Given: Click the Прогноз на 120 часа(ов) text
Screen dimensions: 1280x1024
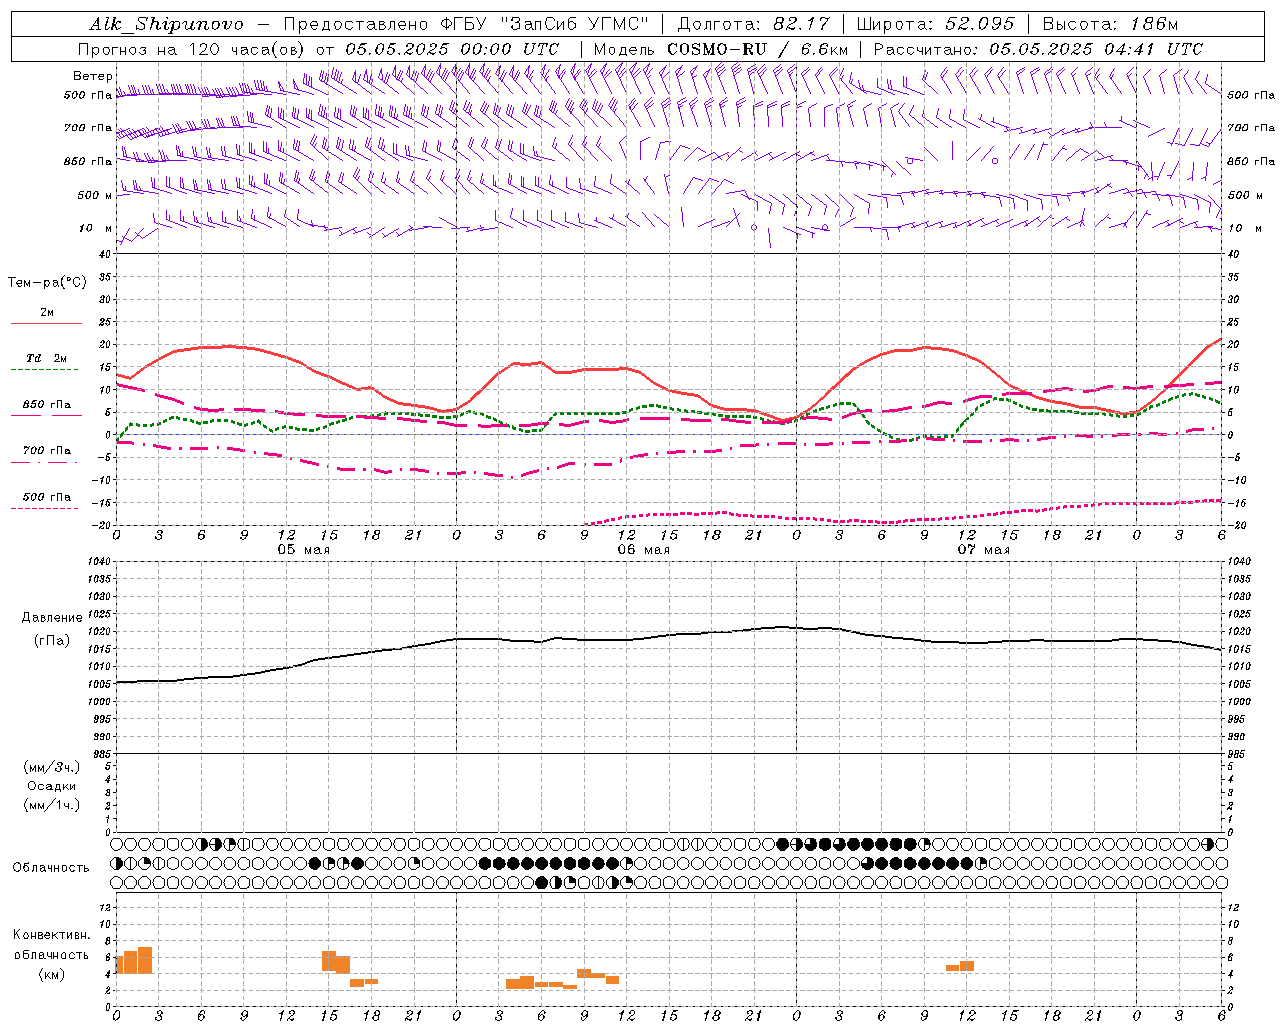Looking at the screenshot, I should coord(192,49).
